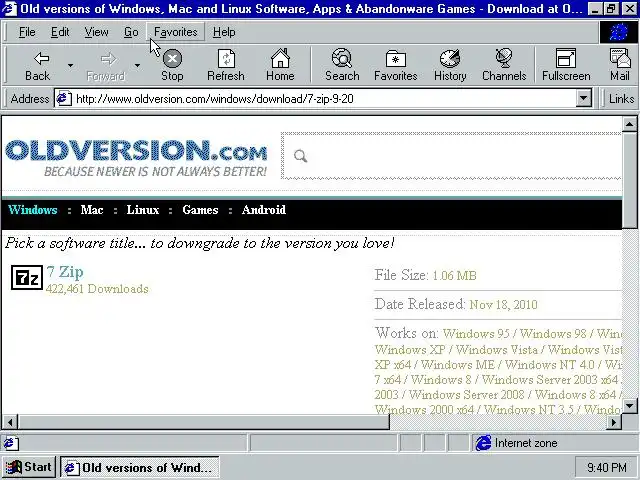The height and width of the screenshot is (480, 640).
Task: Open the Channels toolbar button
Action: tap(504, 65)
